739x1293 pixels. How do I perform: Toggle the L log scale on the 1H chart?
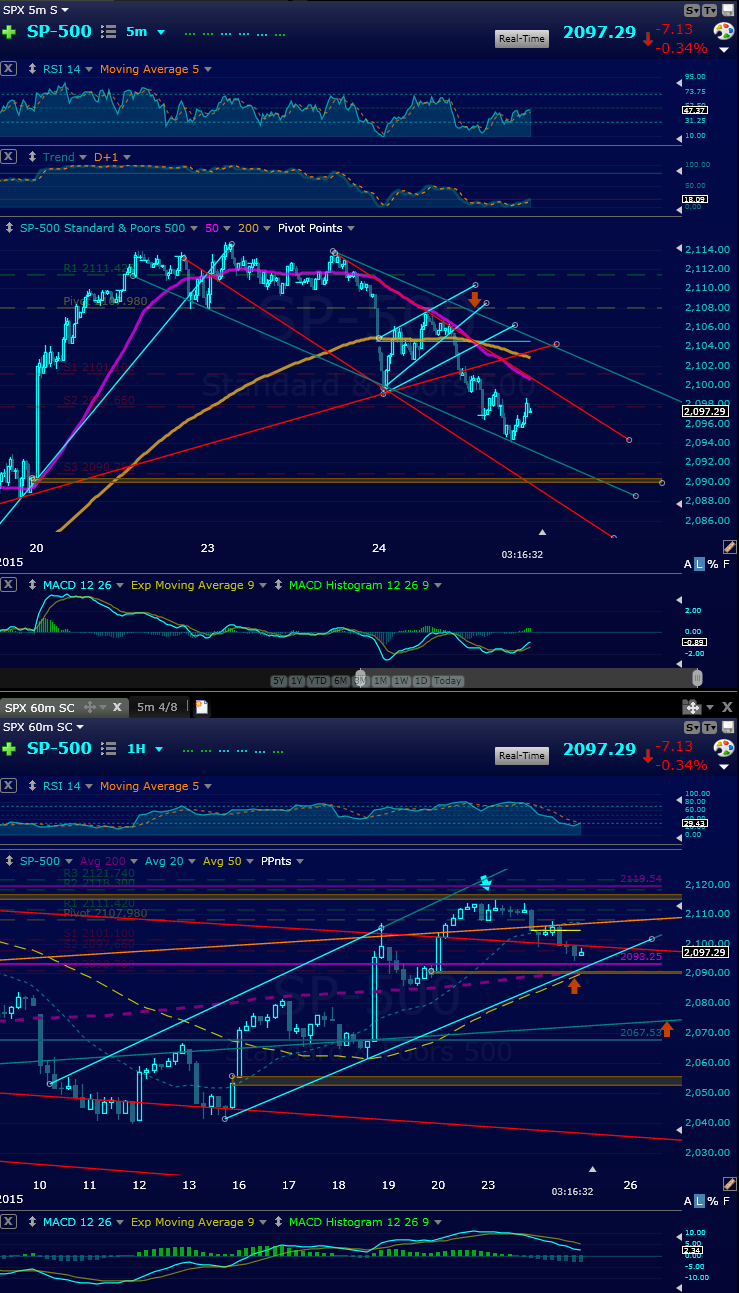click(x=699, y=1200)
